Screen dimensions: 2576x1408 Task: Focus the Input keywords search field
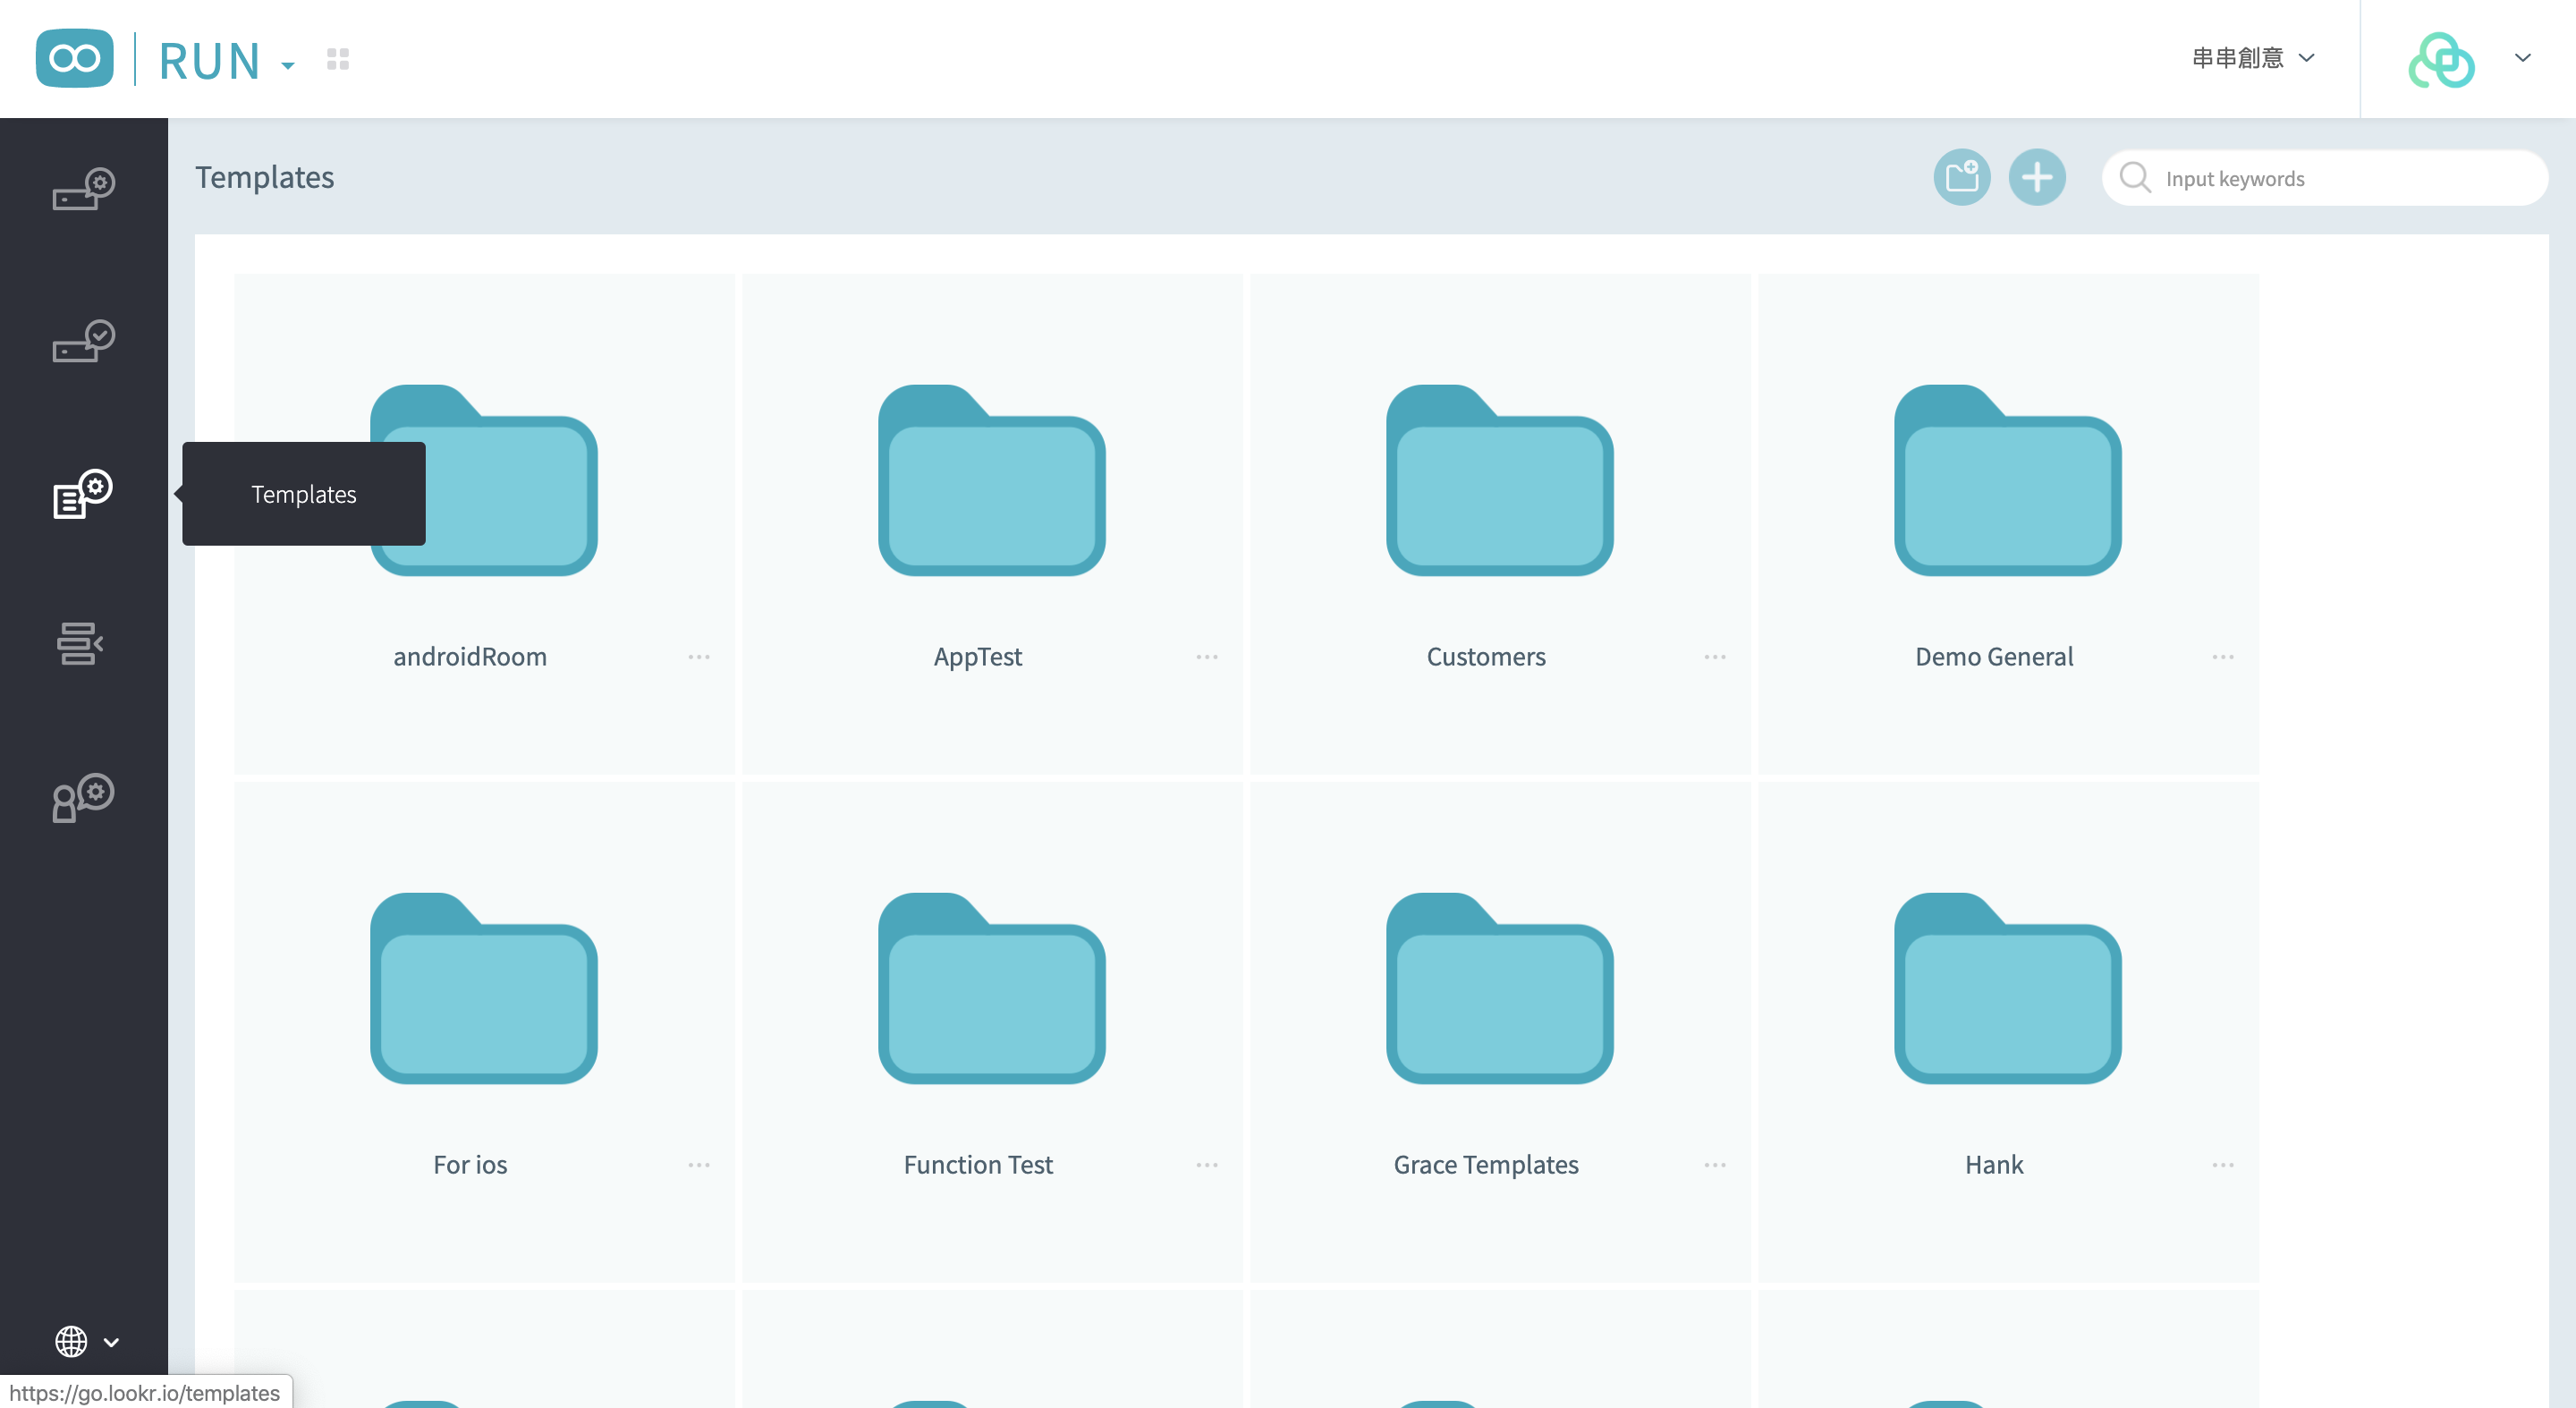pos(2340,179)
